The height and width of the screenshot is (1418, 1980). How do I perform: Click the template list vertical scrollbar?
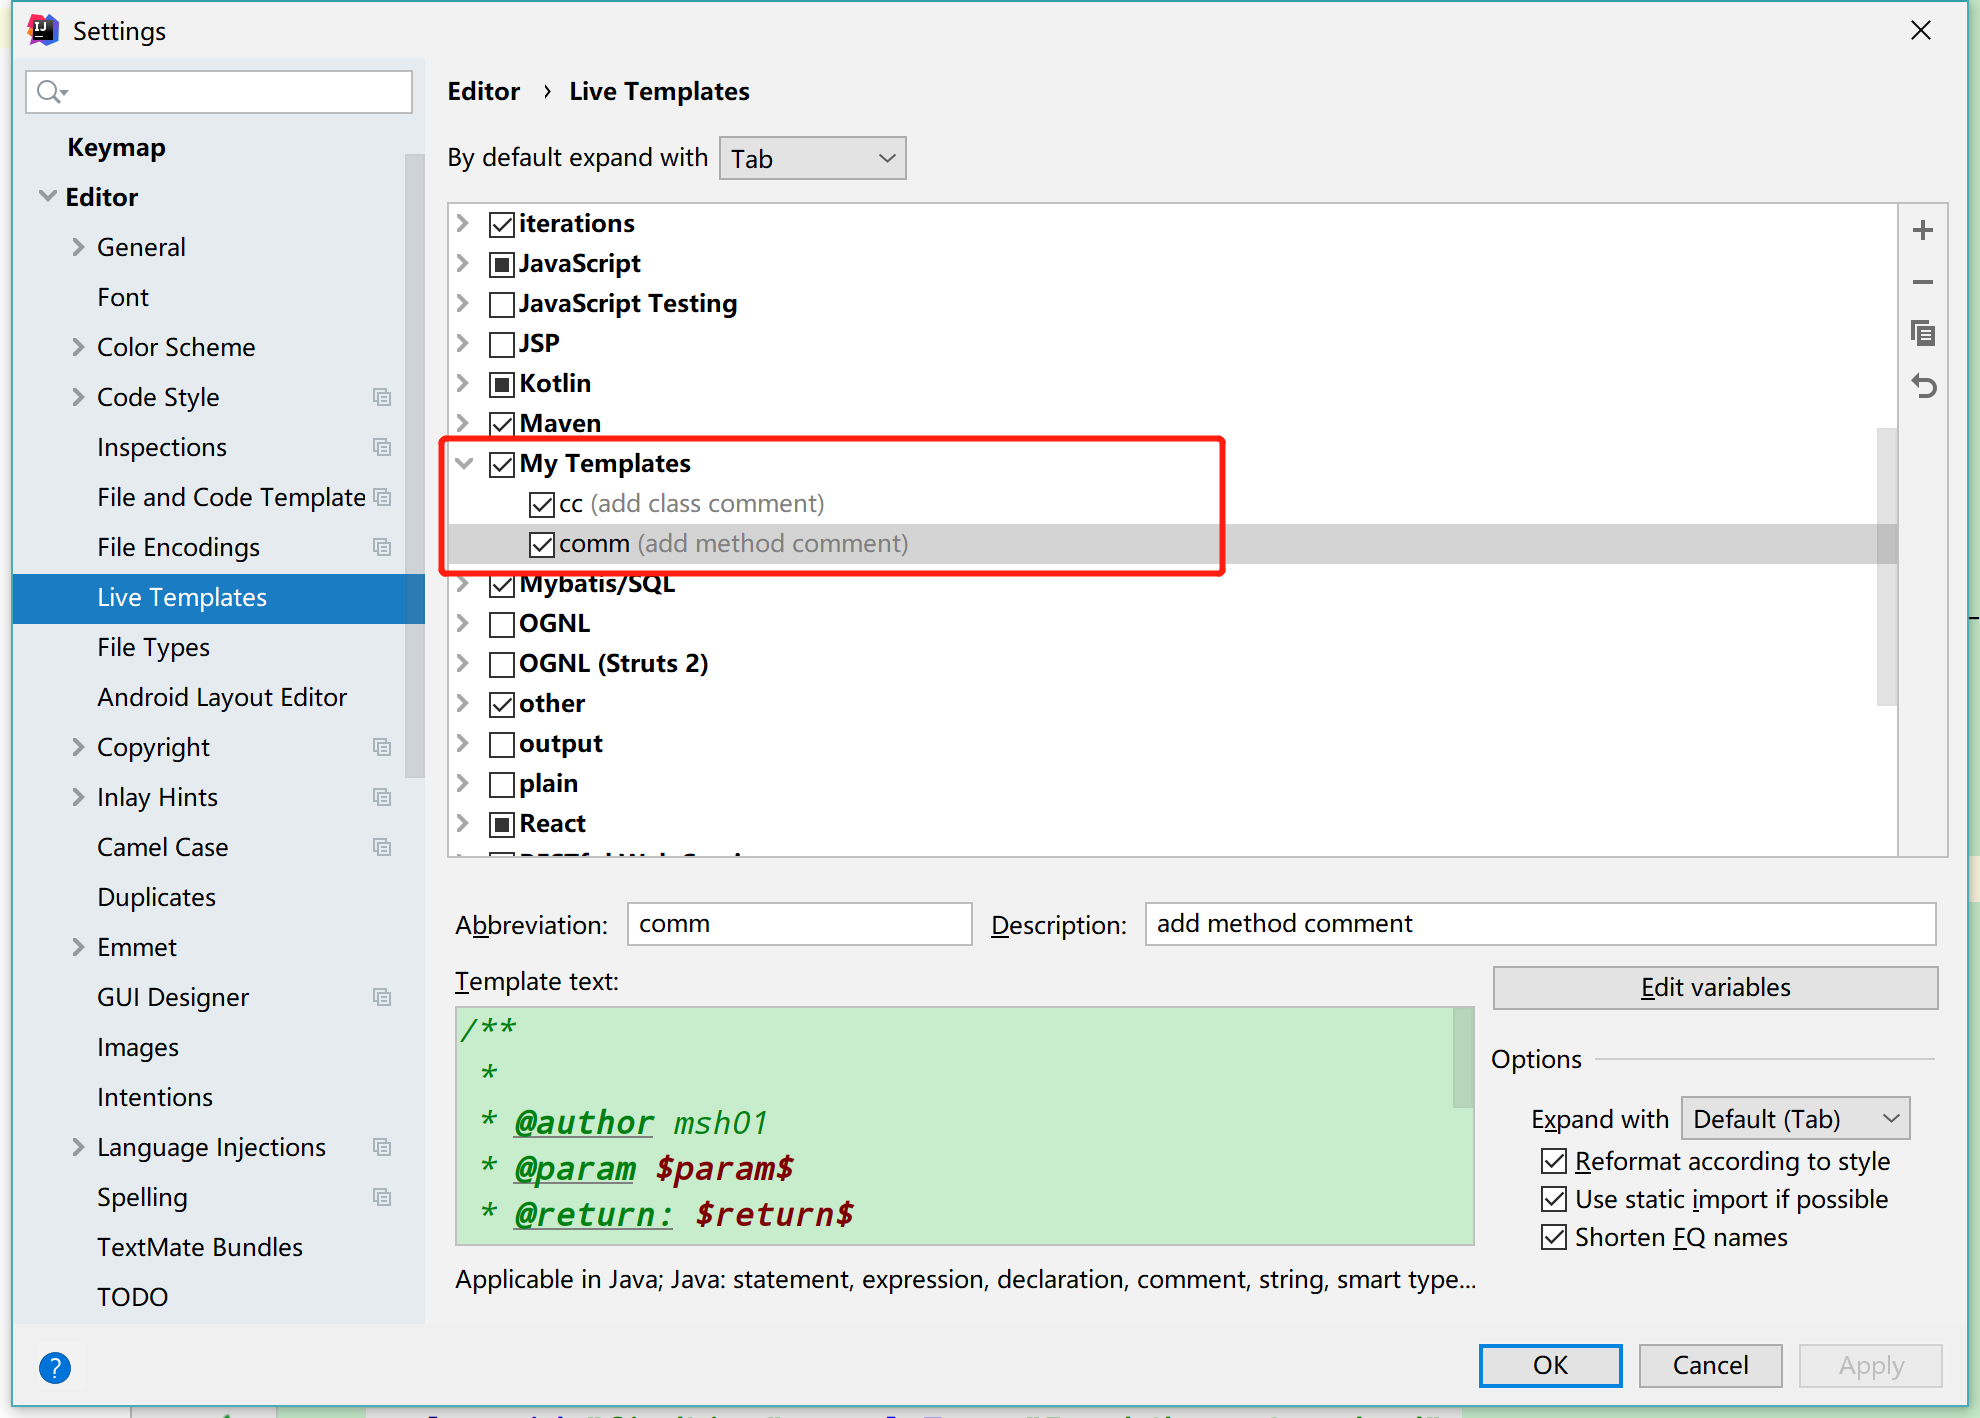pyautogui.click(x=1886, y=565)
